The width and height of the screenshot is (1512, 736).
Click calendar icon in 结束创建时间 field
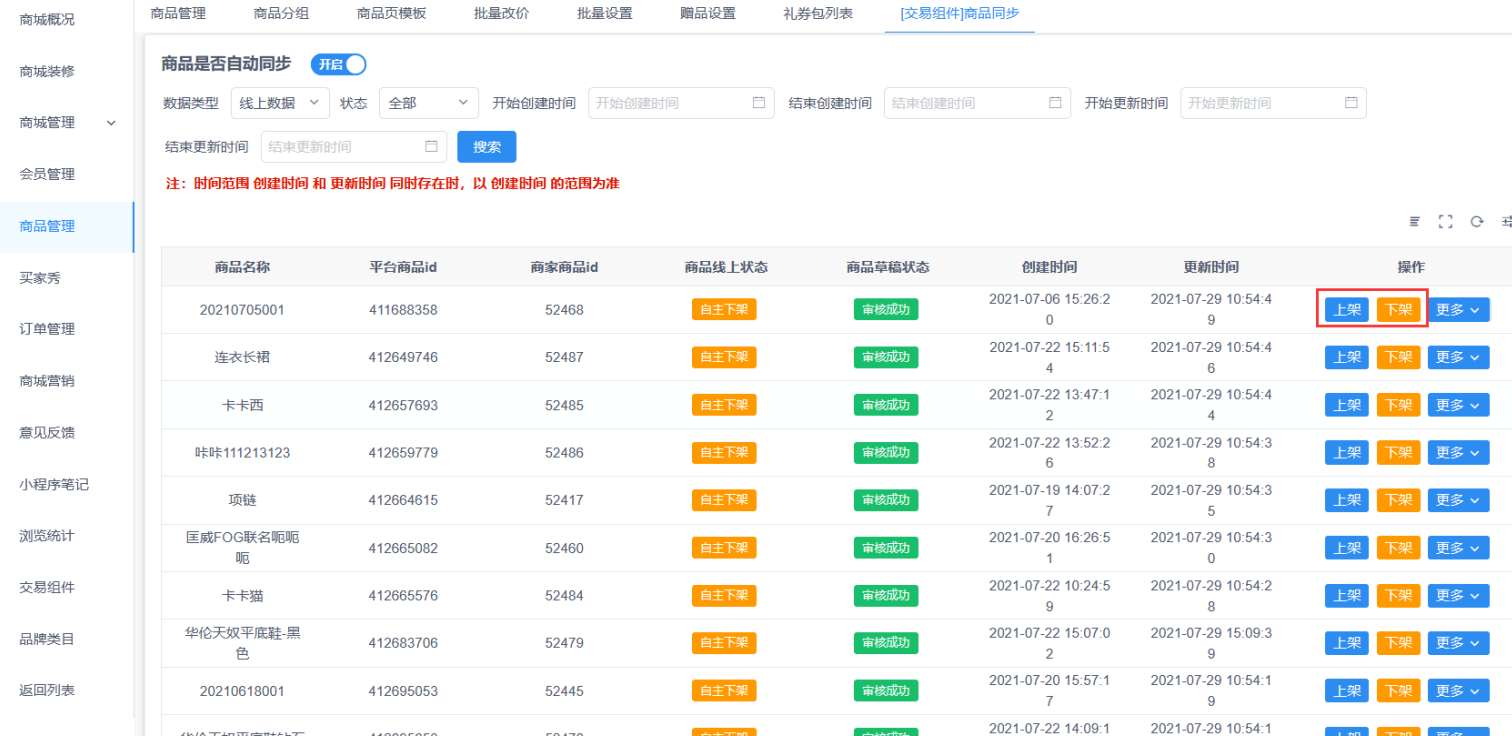(x=1054, y=103)
